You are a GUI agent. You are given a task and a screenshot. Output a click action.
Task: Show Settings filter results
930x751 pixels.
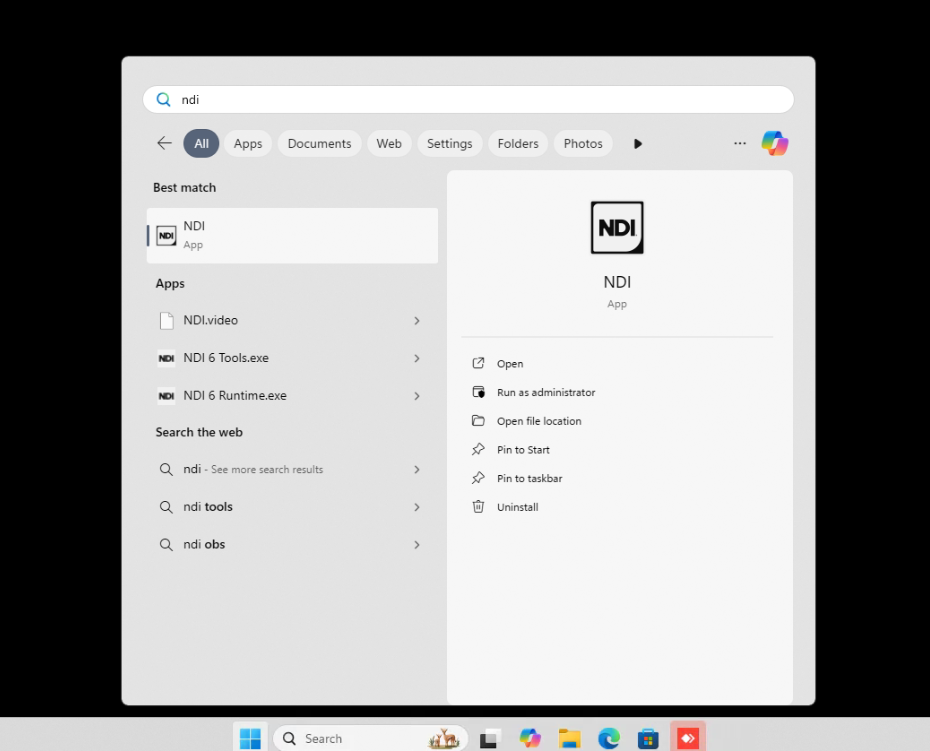click(449, 143)
